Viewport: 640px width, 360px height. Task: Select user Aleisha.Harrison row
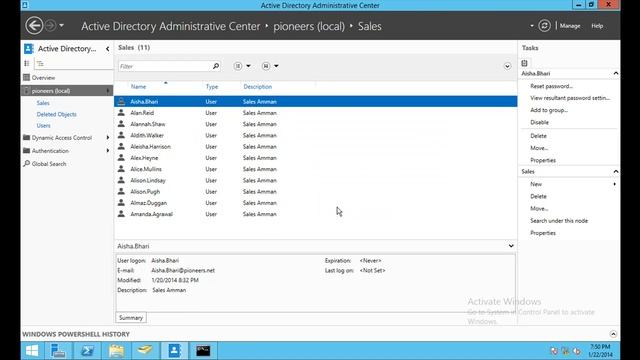[316, 147]
